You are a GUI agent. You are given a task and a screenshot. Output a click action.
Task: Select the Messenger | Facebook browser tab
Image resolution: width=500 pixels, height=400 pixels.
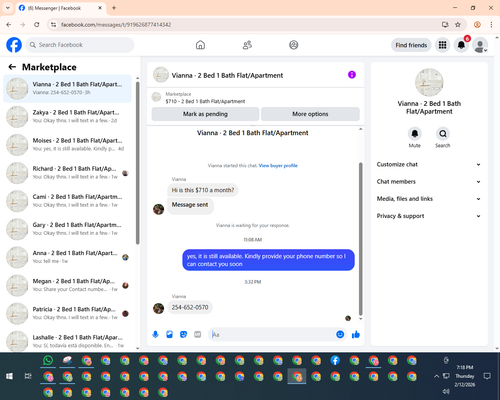pyautogui.click(x=61, y=8)
